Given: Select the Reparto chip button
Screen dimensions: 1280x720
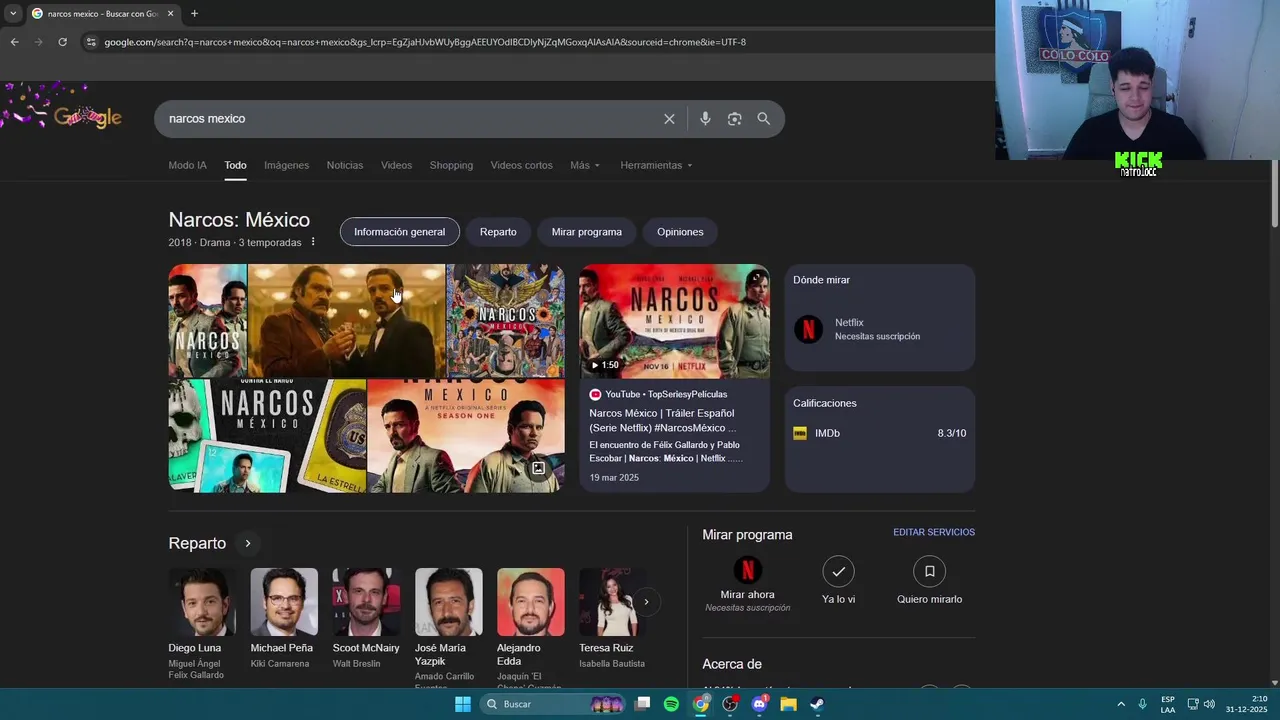Looking at the screenshot, I should pos(498,232).
